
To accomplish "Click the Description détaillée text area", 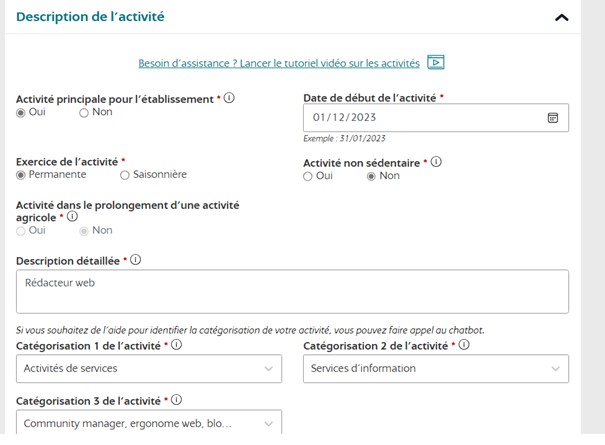I will point(292,291).
